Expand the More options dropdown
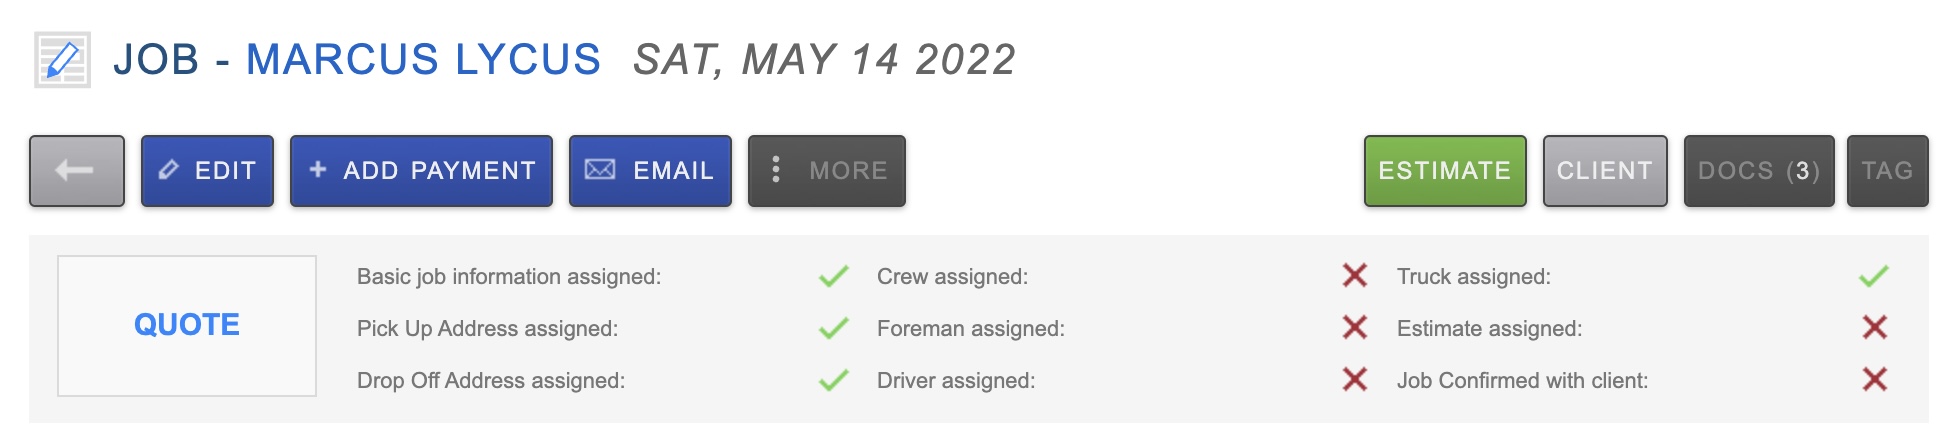Image resolution: width=1958 pixels, height=428 pixels. (x=827, y=171)
